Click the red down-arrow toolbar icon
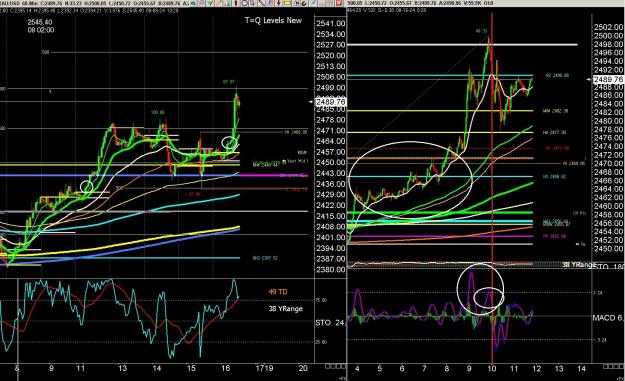This screenshot has height=381, width=625. click(x=278, y=3)
